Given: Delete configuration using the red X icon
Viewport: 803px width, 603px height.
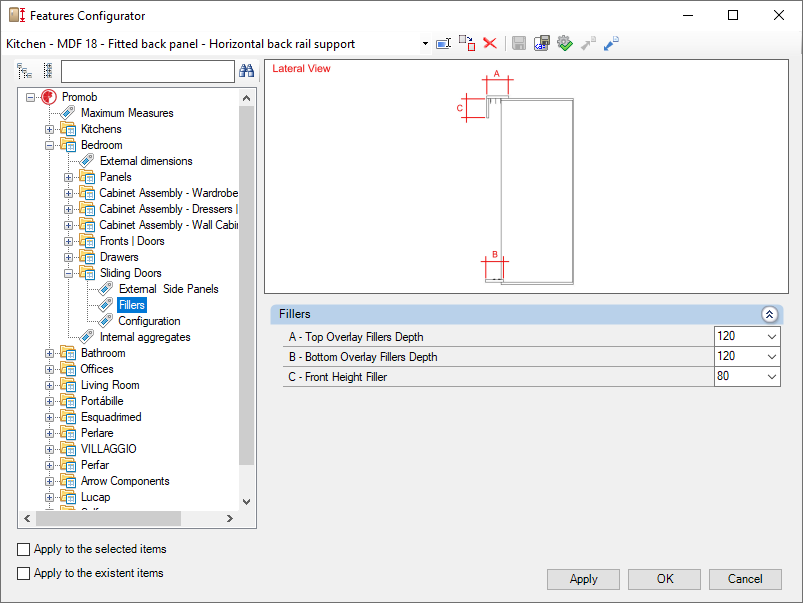Looking at the screenshot, I should point(490,44).
